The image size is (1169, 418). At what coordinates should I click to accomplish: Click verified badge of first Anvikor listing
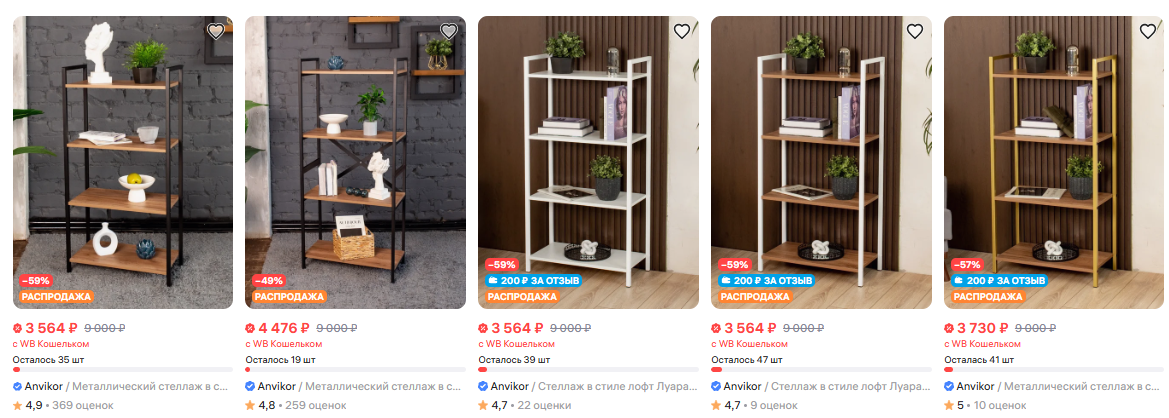coord(18,387)
